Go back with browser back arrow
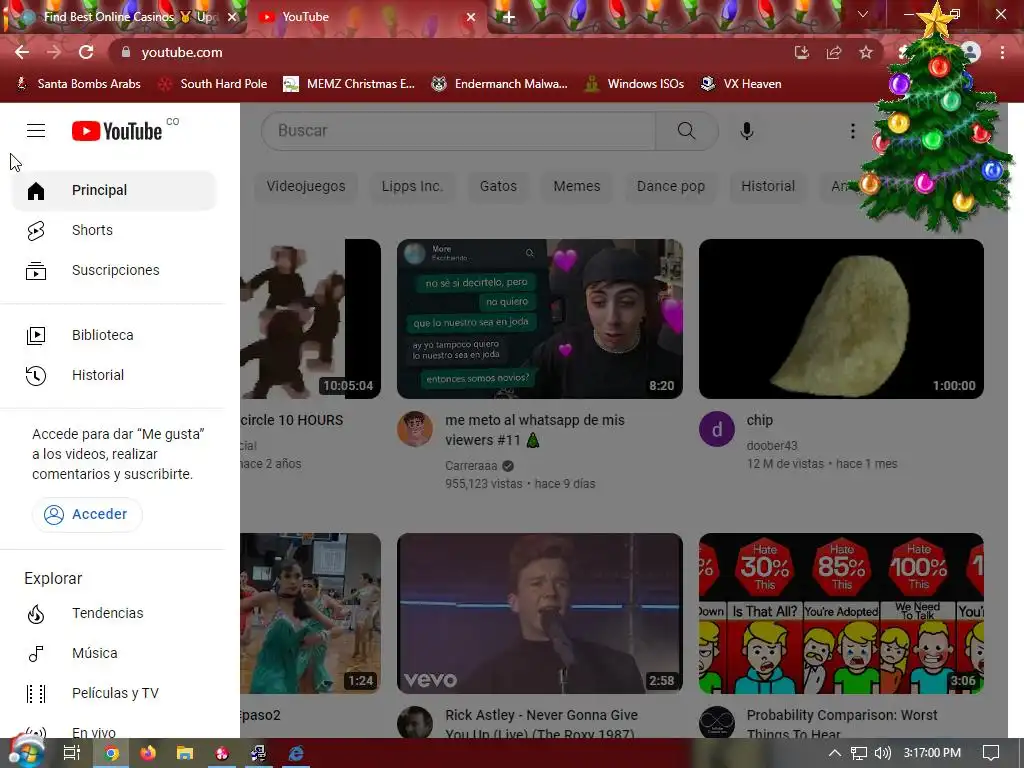Image resolution: width=1024 pixels, height=768 pixels. pos(22,52)
